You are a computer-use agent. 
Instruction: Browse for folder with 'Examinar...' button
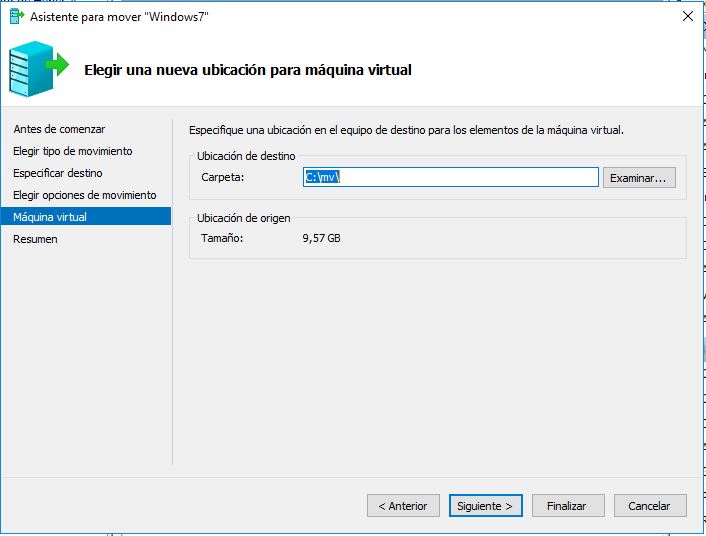pos(639,178)
